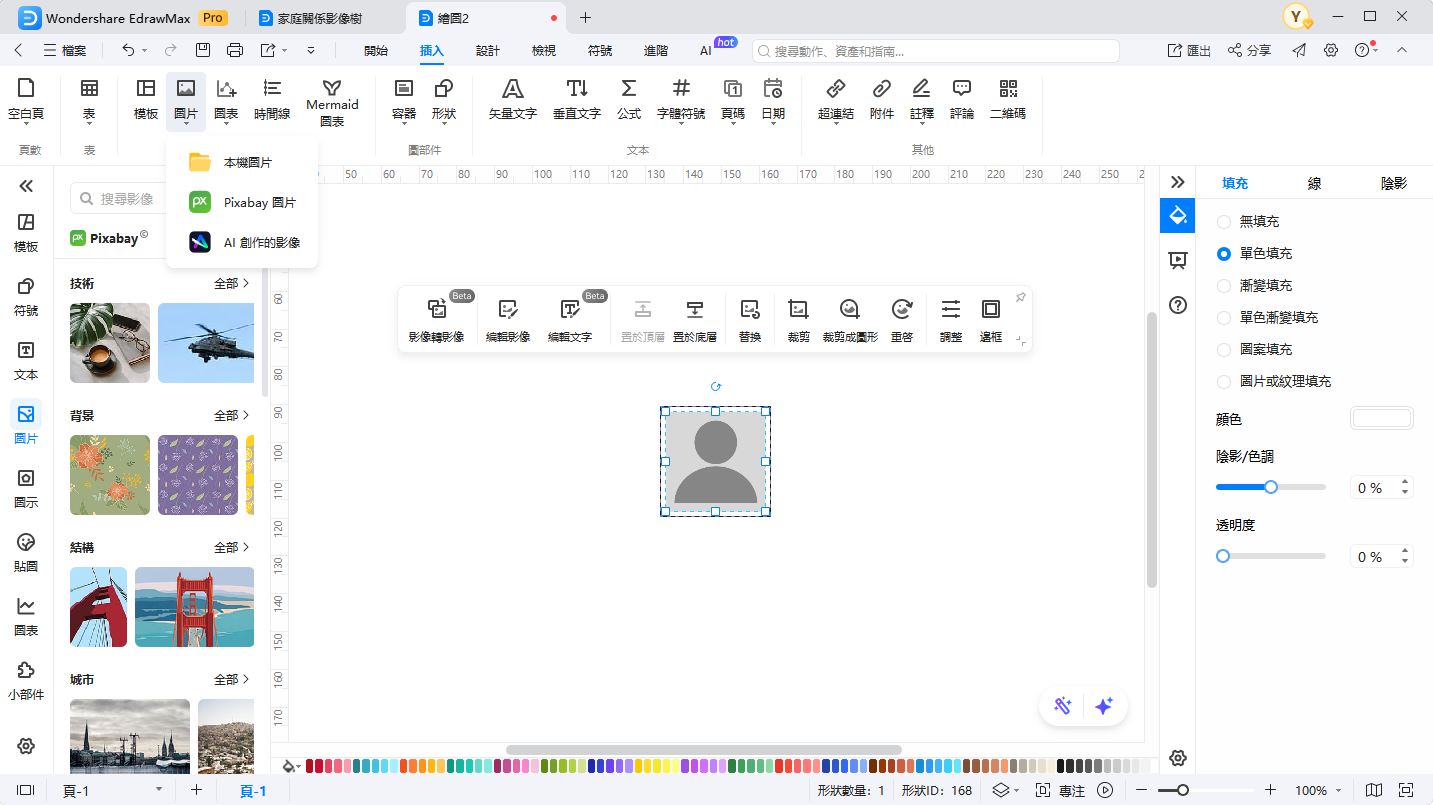
Task: Click the export (匯出) button
Action: coord(1189,50)
